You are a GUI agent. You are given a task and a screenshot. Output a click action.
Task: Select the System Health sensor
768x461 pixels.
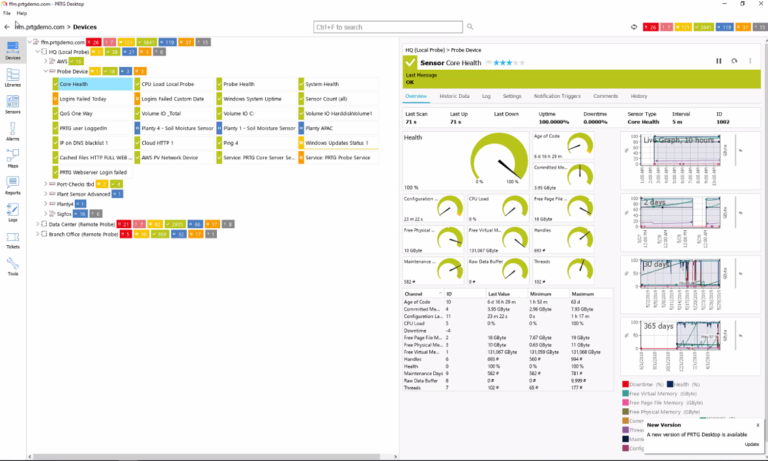(338, 84)
